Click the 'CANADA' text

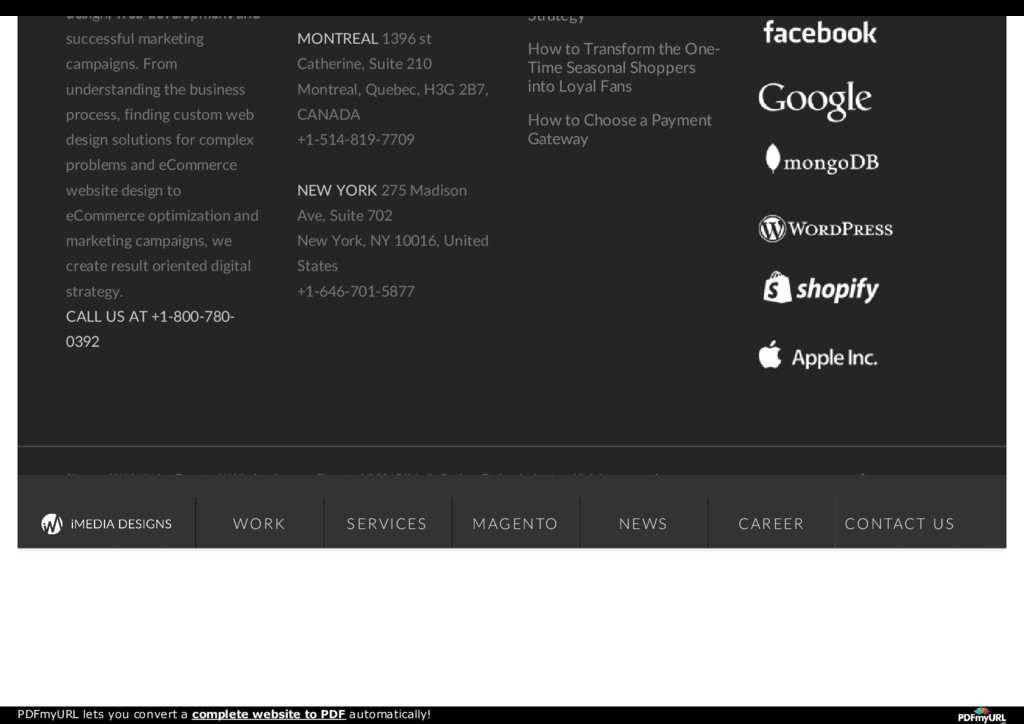click(328, 114)
